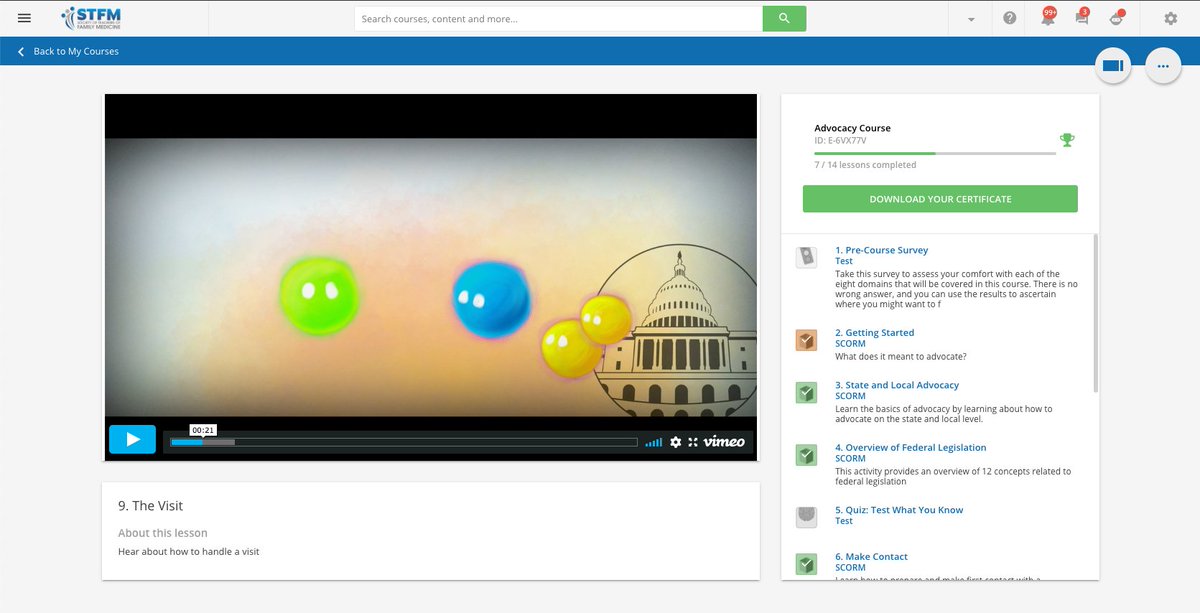
Task: Open the help question mark icon
Action: coord(1010,18)
